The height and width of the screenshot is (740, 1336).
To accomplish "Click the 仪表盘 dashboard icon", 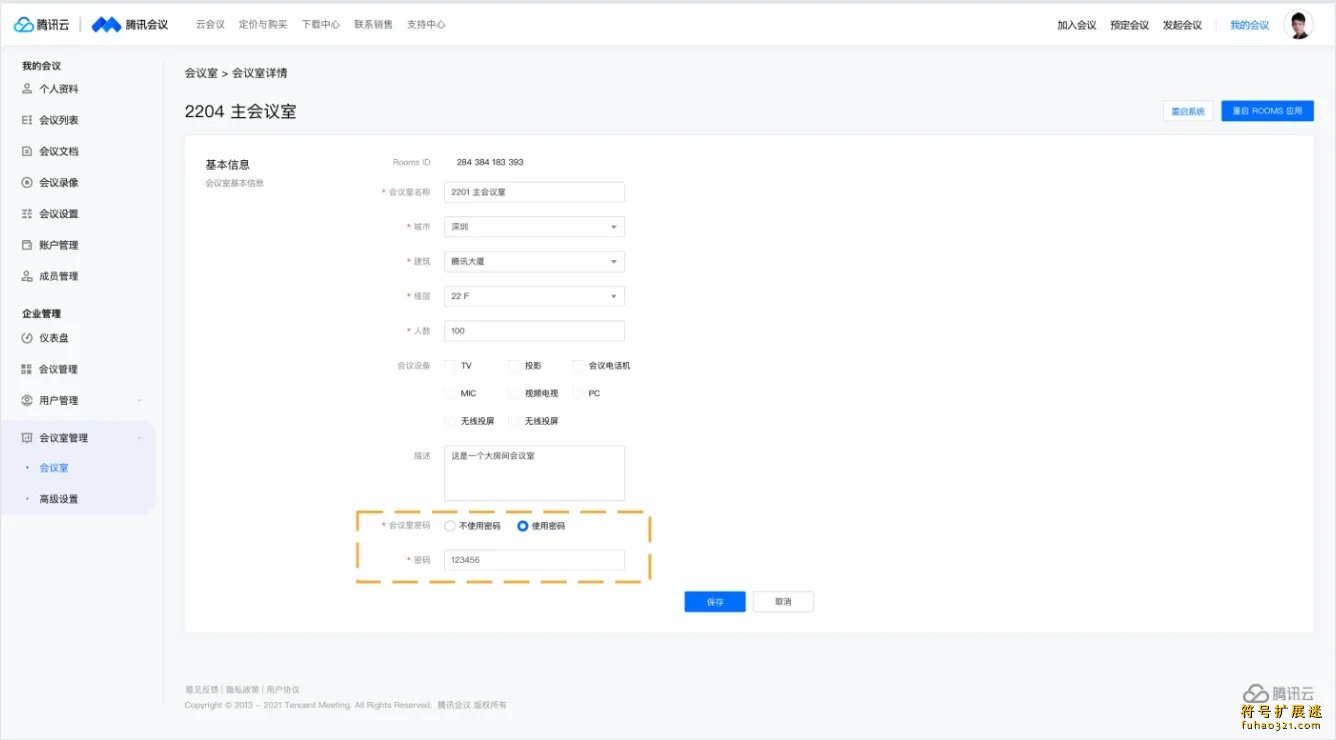I will pos(27,338).
